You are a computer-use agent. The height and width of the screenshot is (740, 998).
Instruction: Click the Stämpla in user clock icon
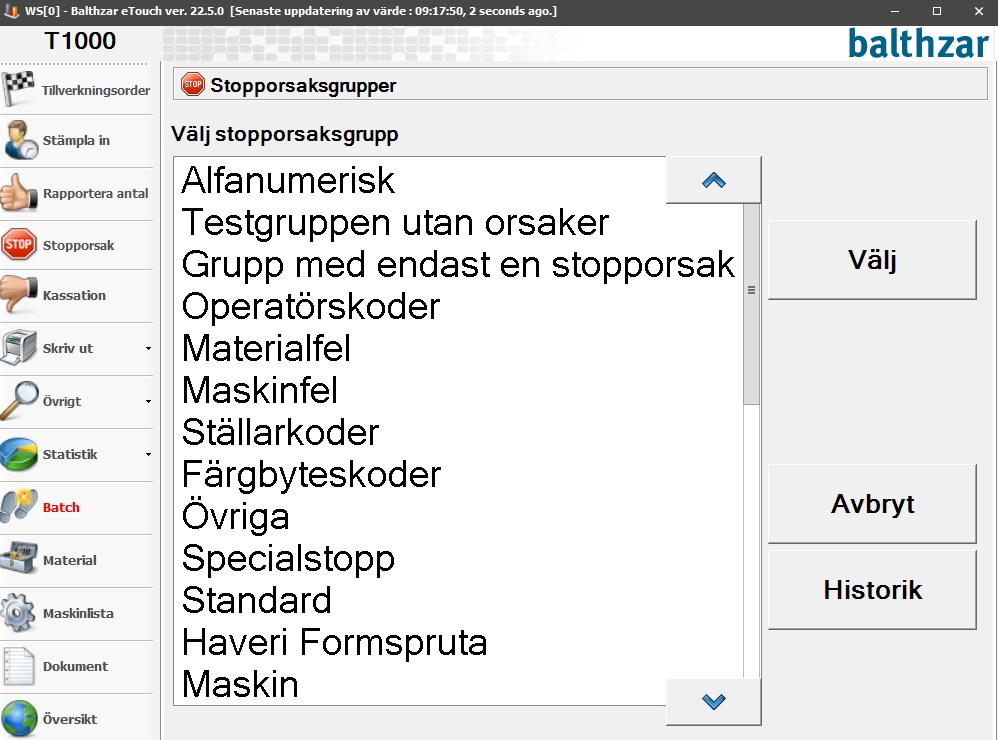[x=20, y=140]
